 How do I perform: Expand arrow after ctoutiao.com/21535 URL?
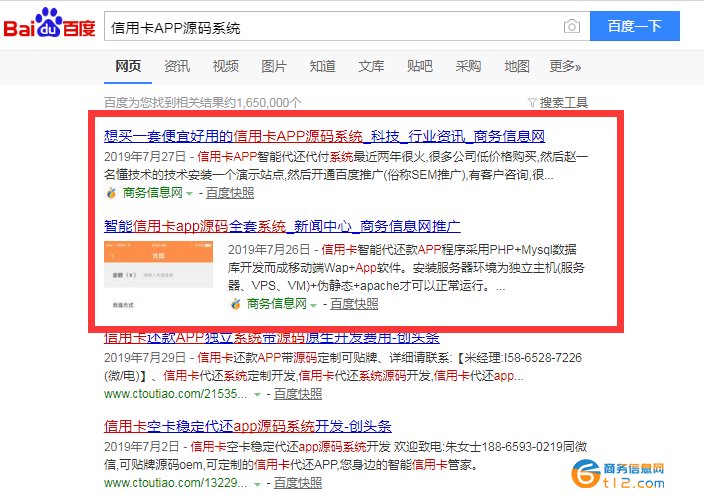tap(257, 395)
